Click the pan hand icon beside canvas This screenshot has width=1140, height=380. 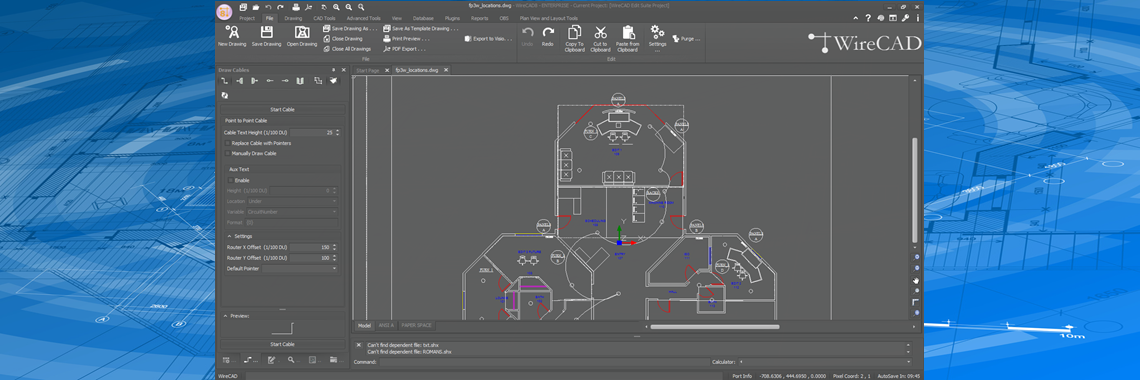916,280
